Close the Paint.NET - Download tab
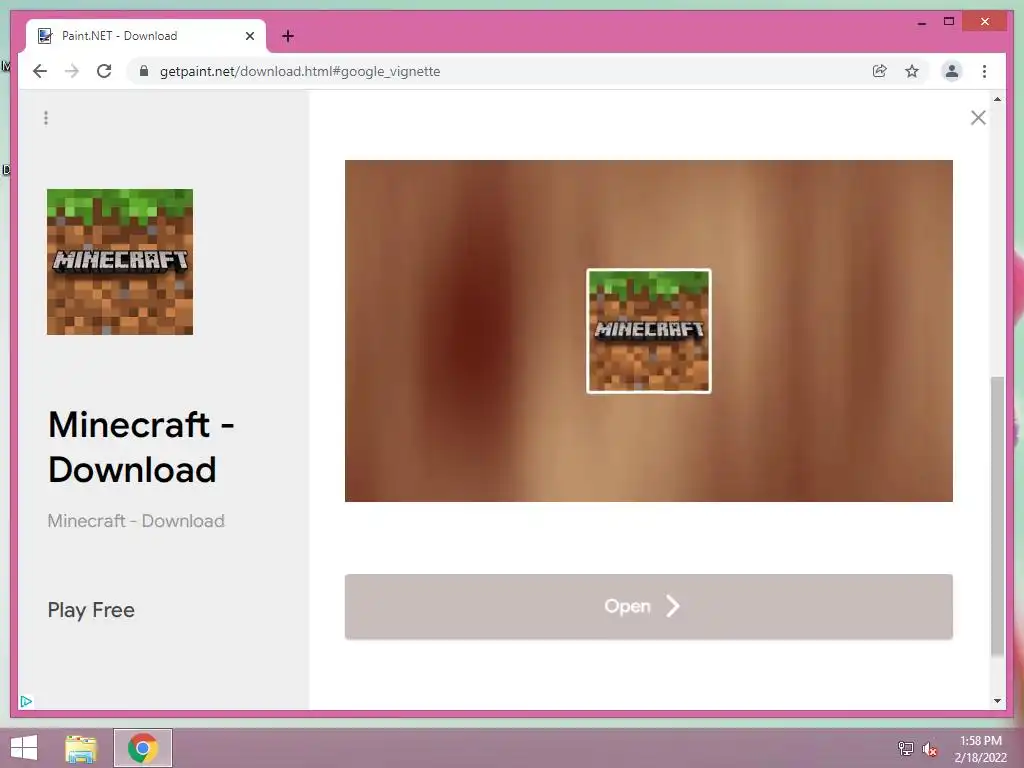The width and height of the screenshot is (1024, 768). 249,36
